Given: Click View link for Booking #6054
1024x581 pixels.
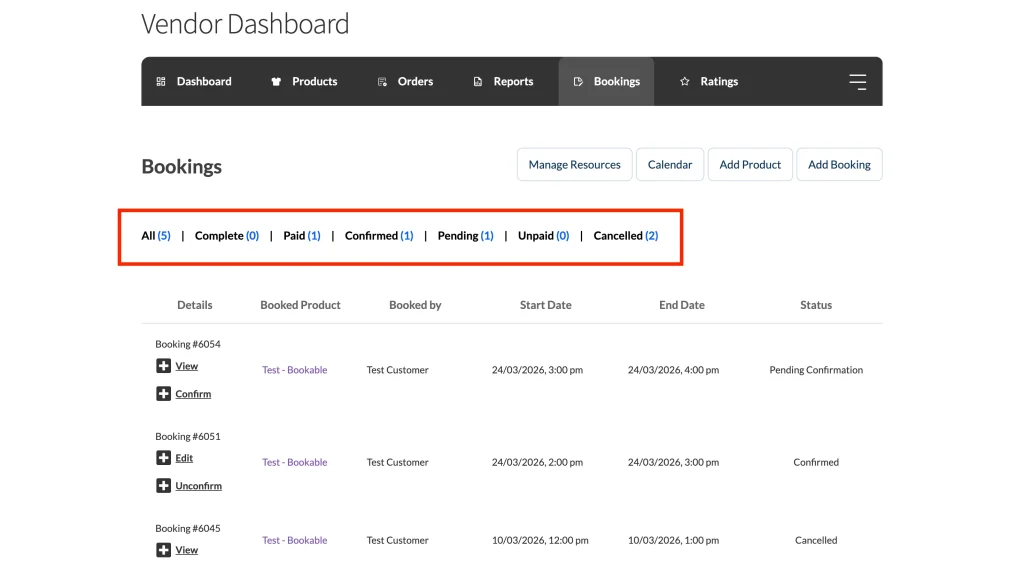Looking at the screenshot, I should coord(186,366).
